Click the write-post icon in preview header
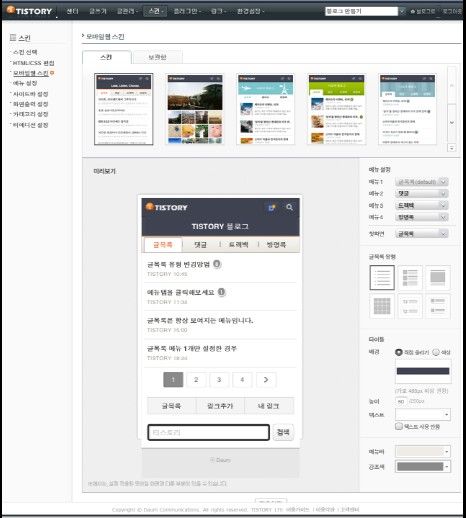466x518 pixels. click(272, 208)
